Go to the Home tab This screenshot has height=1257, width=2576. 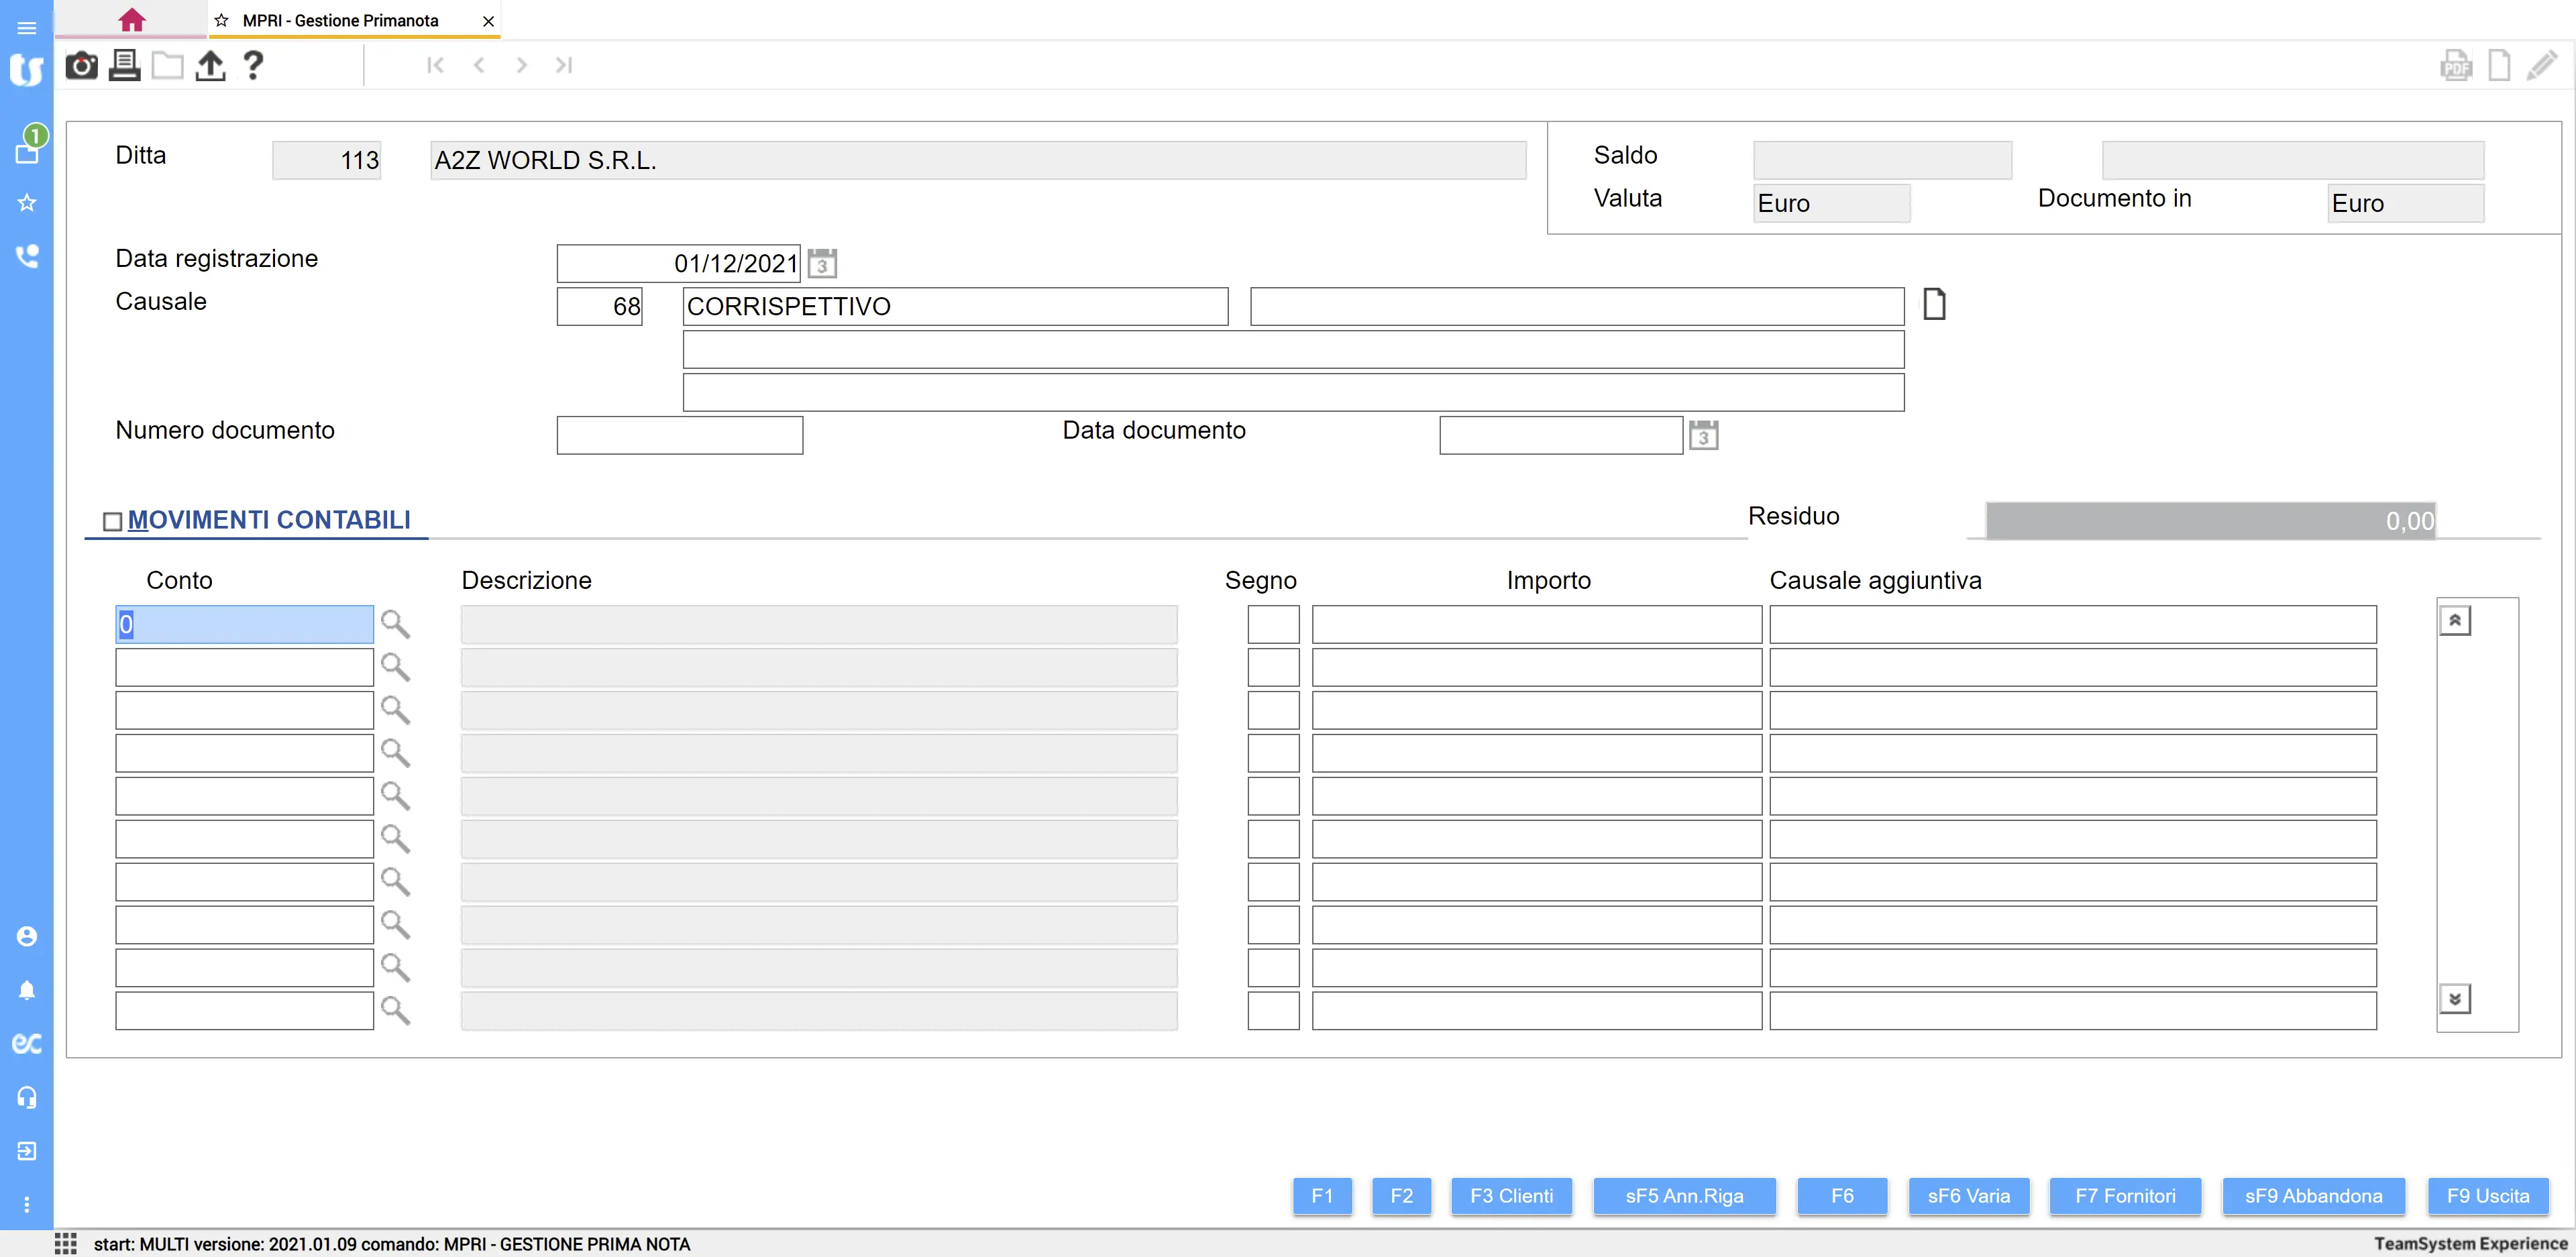coord(131,20)
